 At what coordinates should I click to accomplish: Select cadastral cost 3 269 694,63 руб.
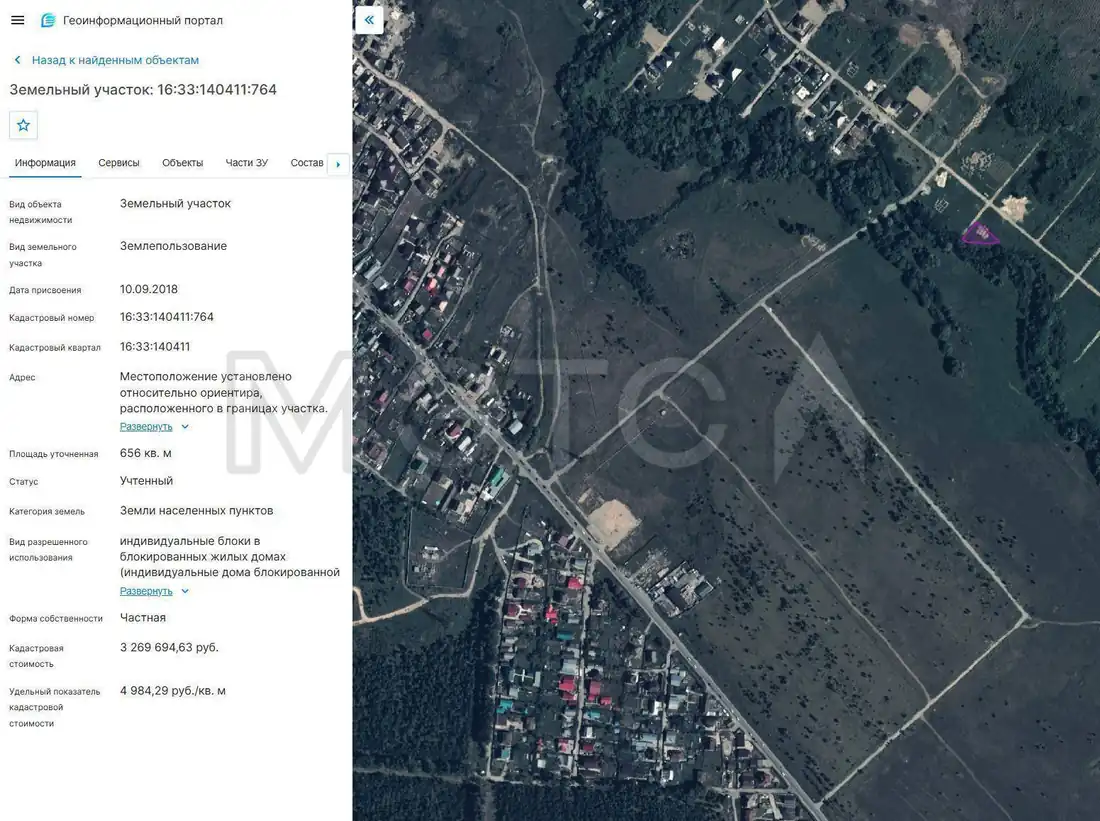[169, 647]
